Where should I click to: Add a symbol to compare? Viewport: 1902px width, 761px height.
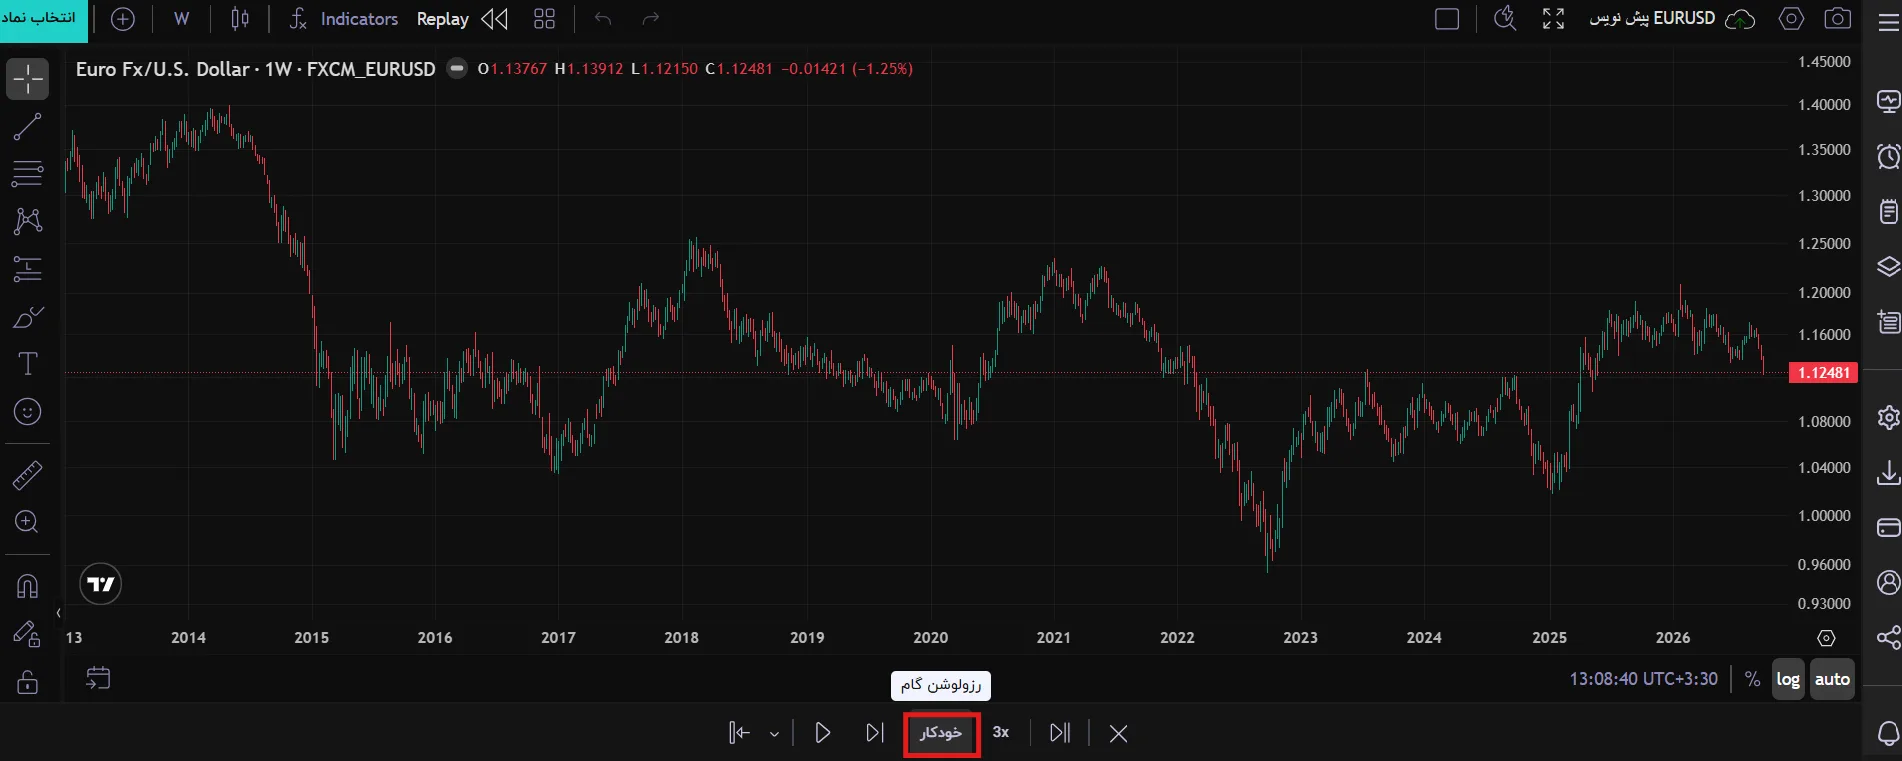(123, 19)
